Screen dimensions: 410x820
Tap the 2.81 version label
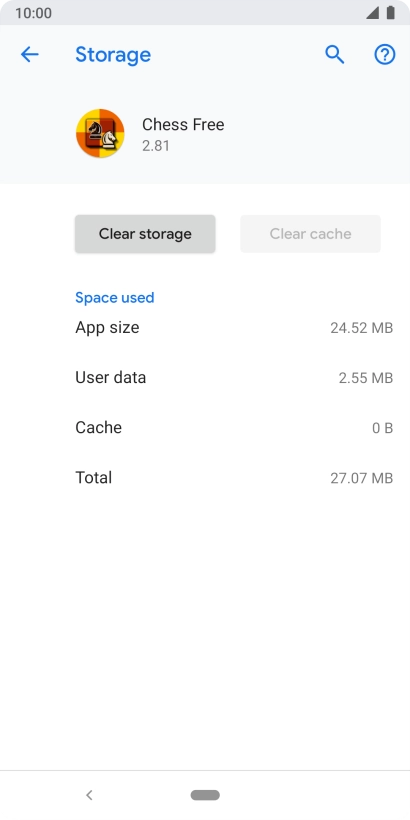tap(156, 146)
